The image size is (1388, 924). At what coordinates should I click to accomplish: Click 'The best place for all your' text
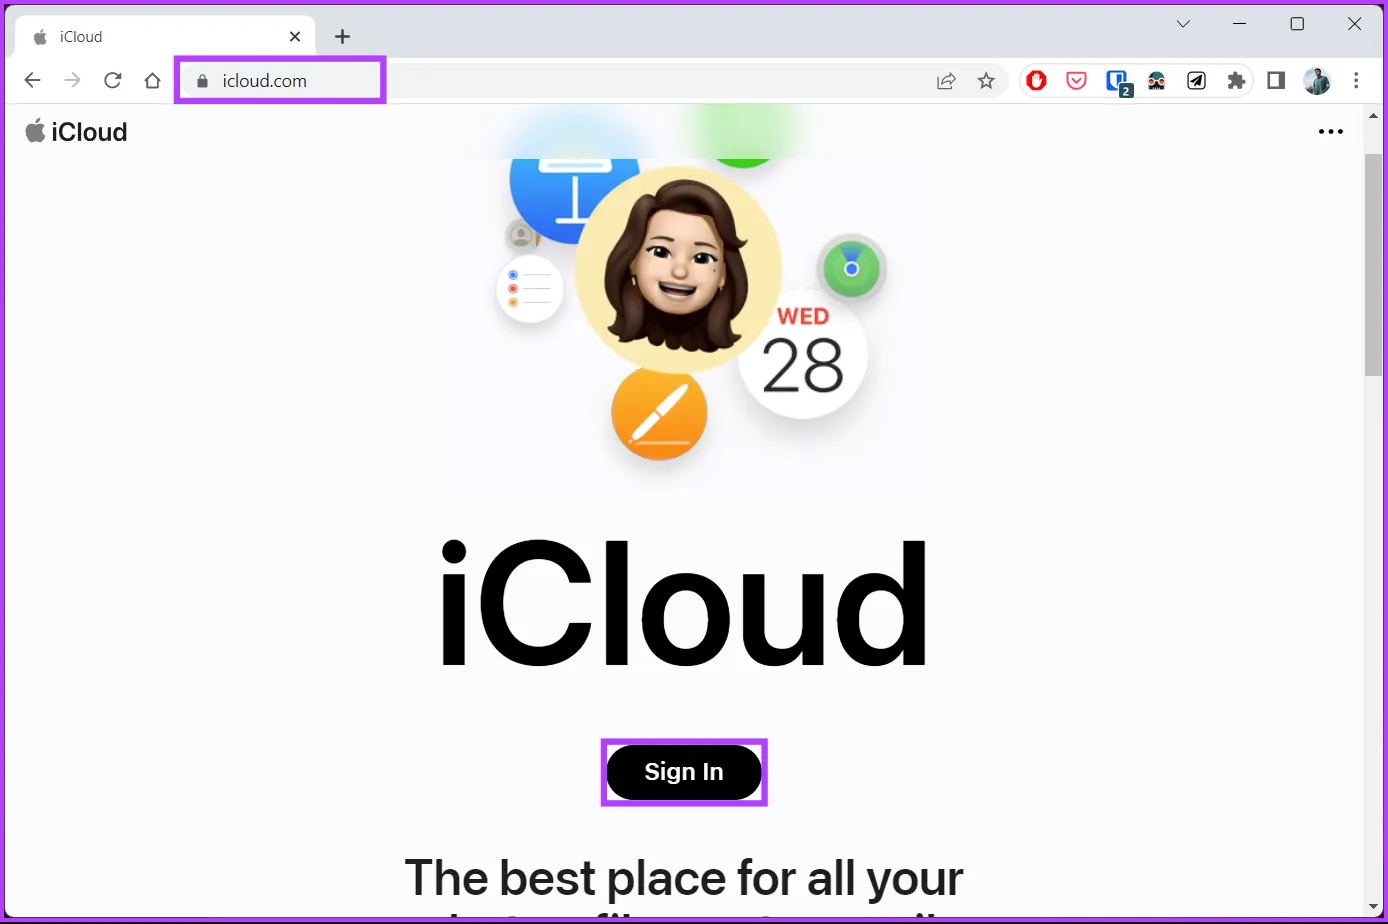(684, 878)
